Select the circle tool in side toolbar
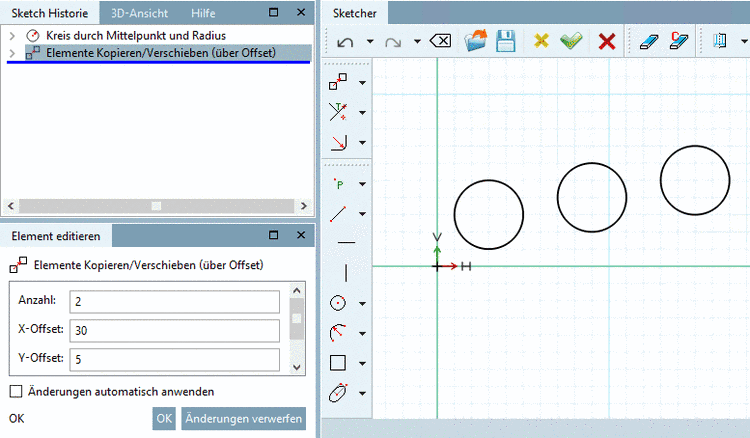The width and height of the screenshot is (750, 438). coord(338,303)
